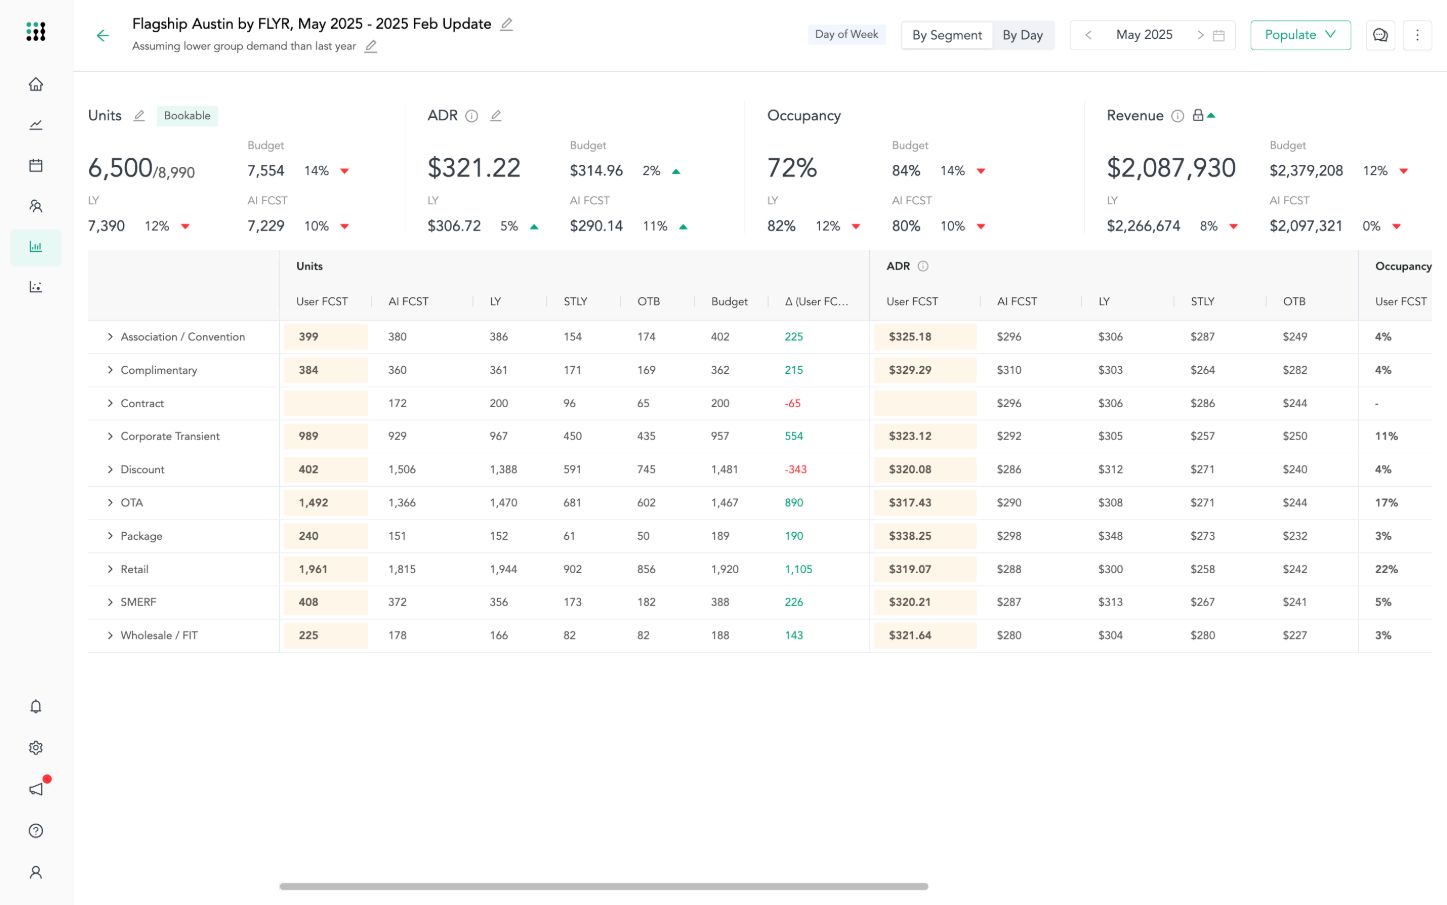Expand the OTA segment row
The image size is (1447, 905).
click(110, 503)
